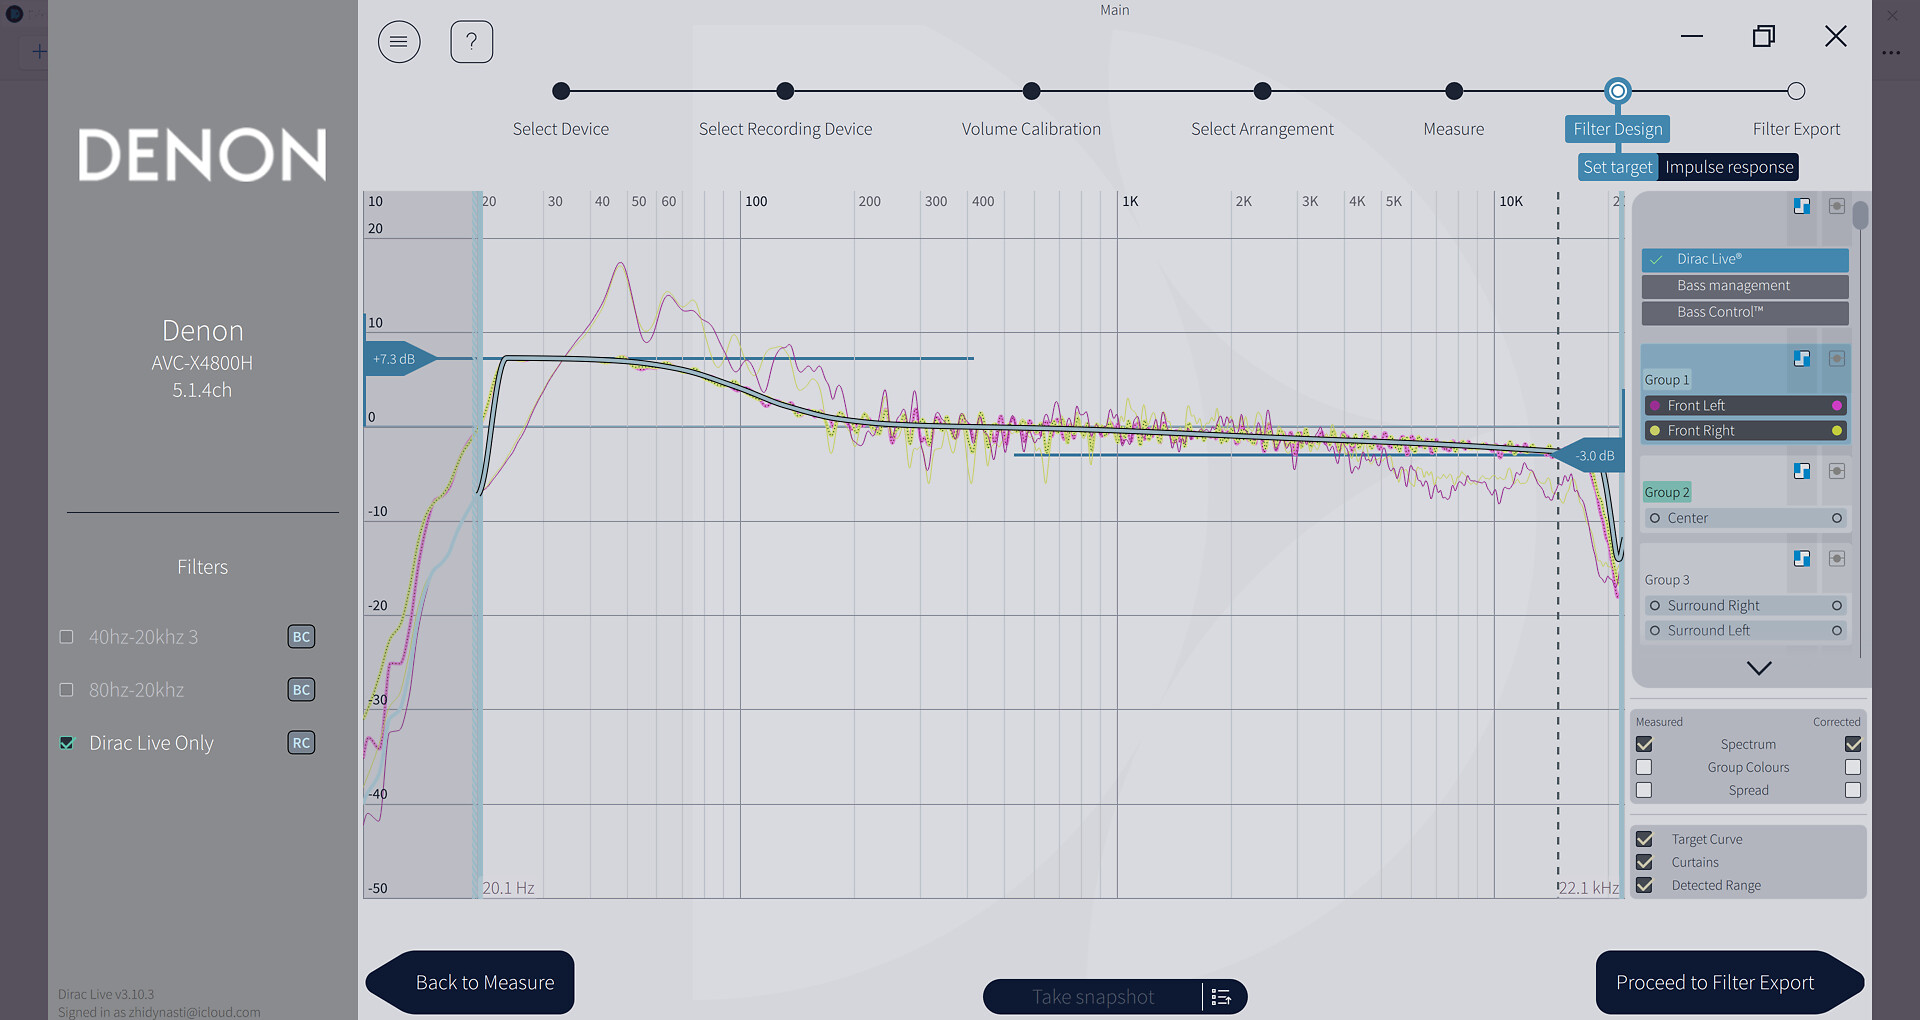Select the Front Left speaker row
Viewport: 1920px width, 1020px height.
1745,406
